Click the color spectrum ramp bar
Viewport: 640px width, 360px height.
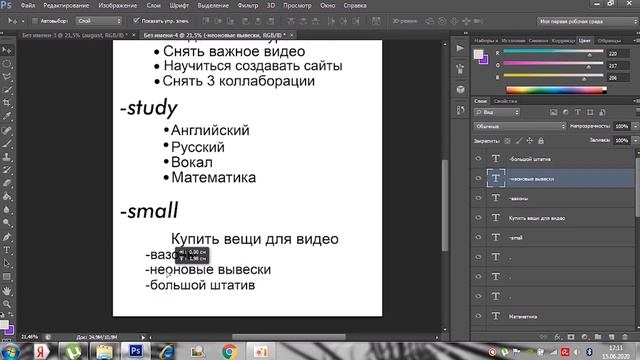point(556,90)
